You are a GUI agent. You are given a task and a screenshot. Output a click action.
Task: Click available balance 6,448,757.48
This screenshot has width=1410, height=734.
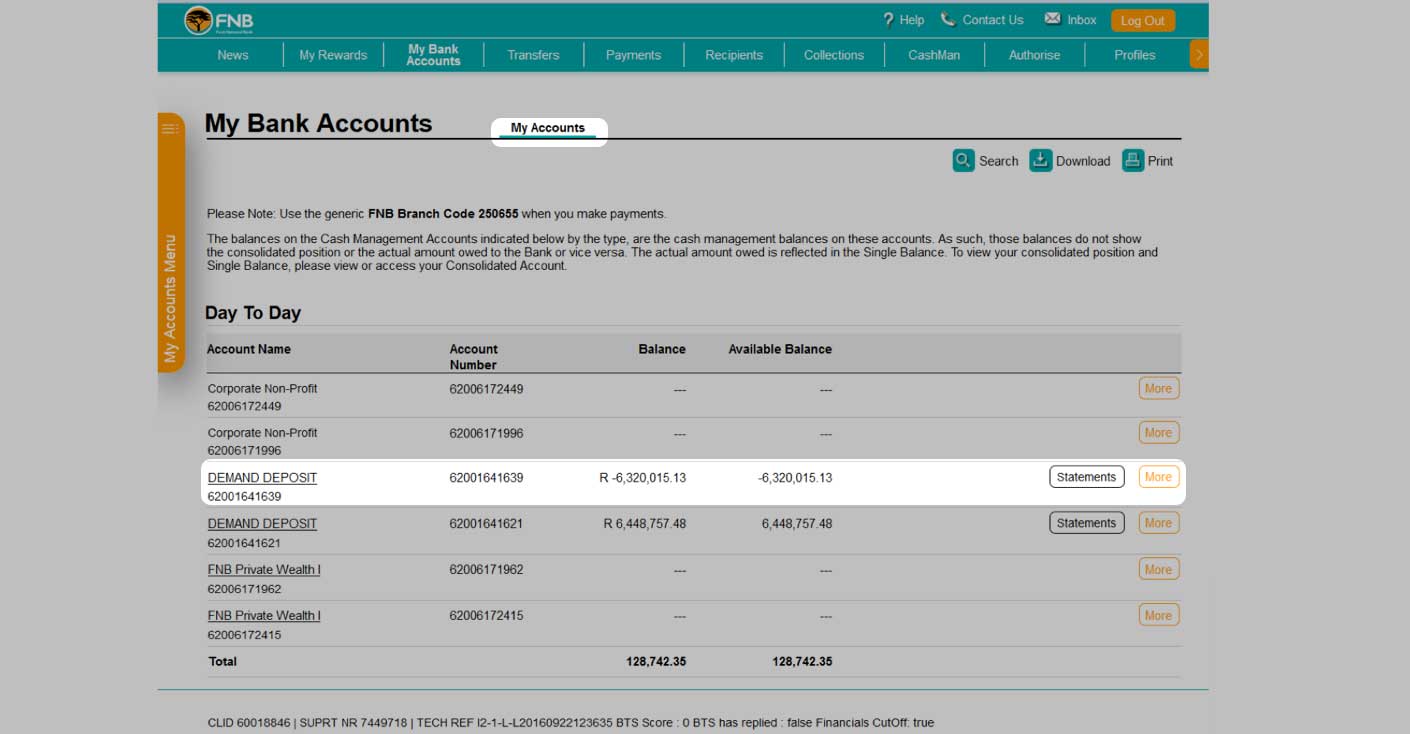[797, 524]
